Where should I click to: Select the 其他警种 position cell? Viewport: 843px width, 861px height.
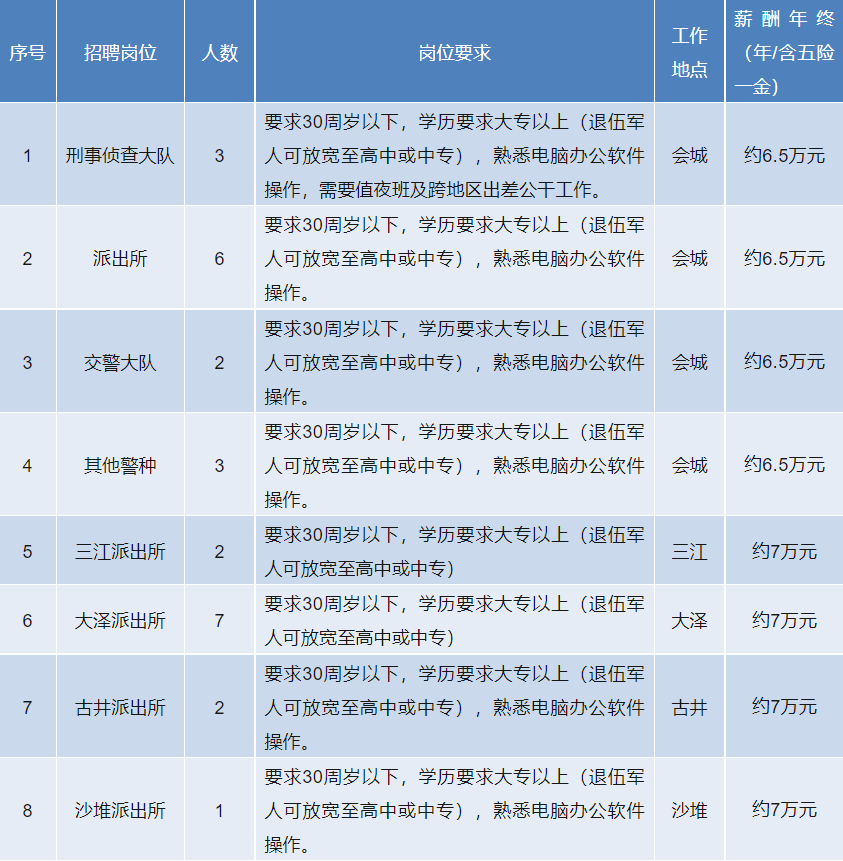coord(120,465)
